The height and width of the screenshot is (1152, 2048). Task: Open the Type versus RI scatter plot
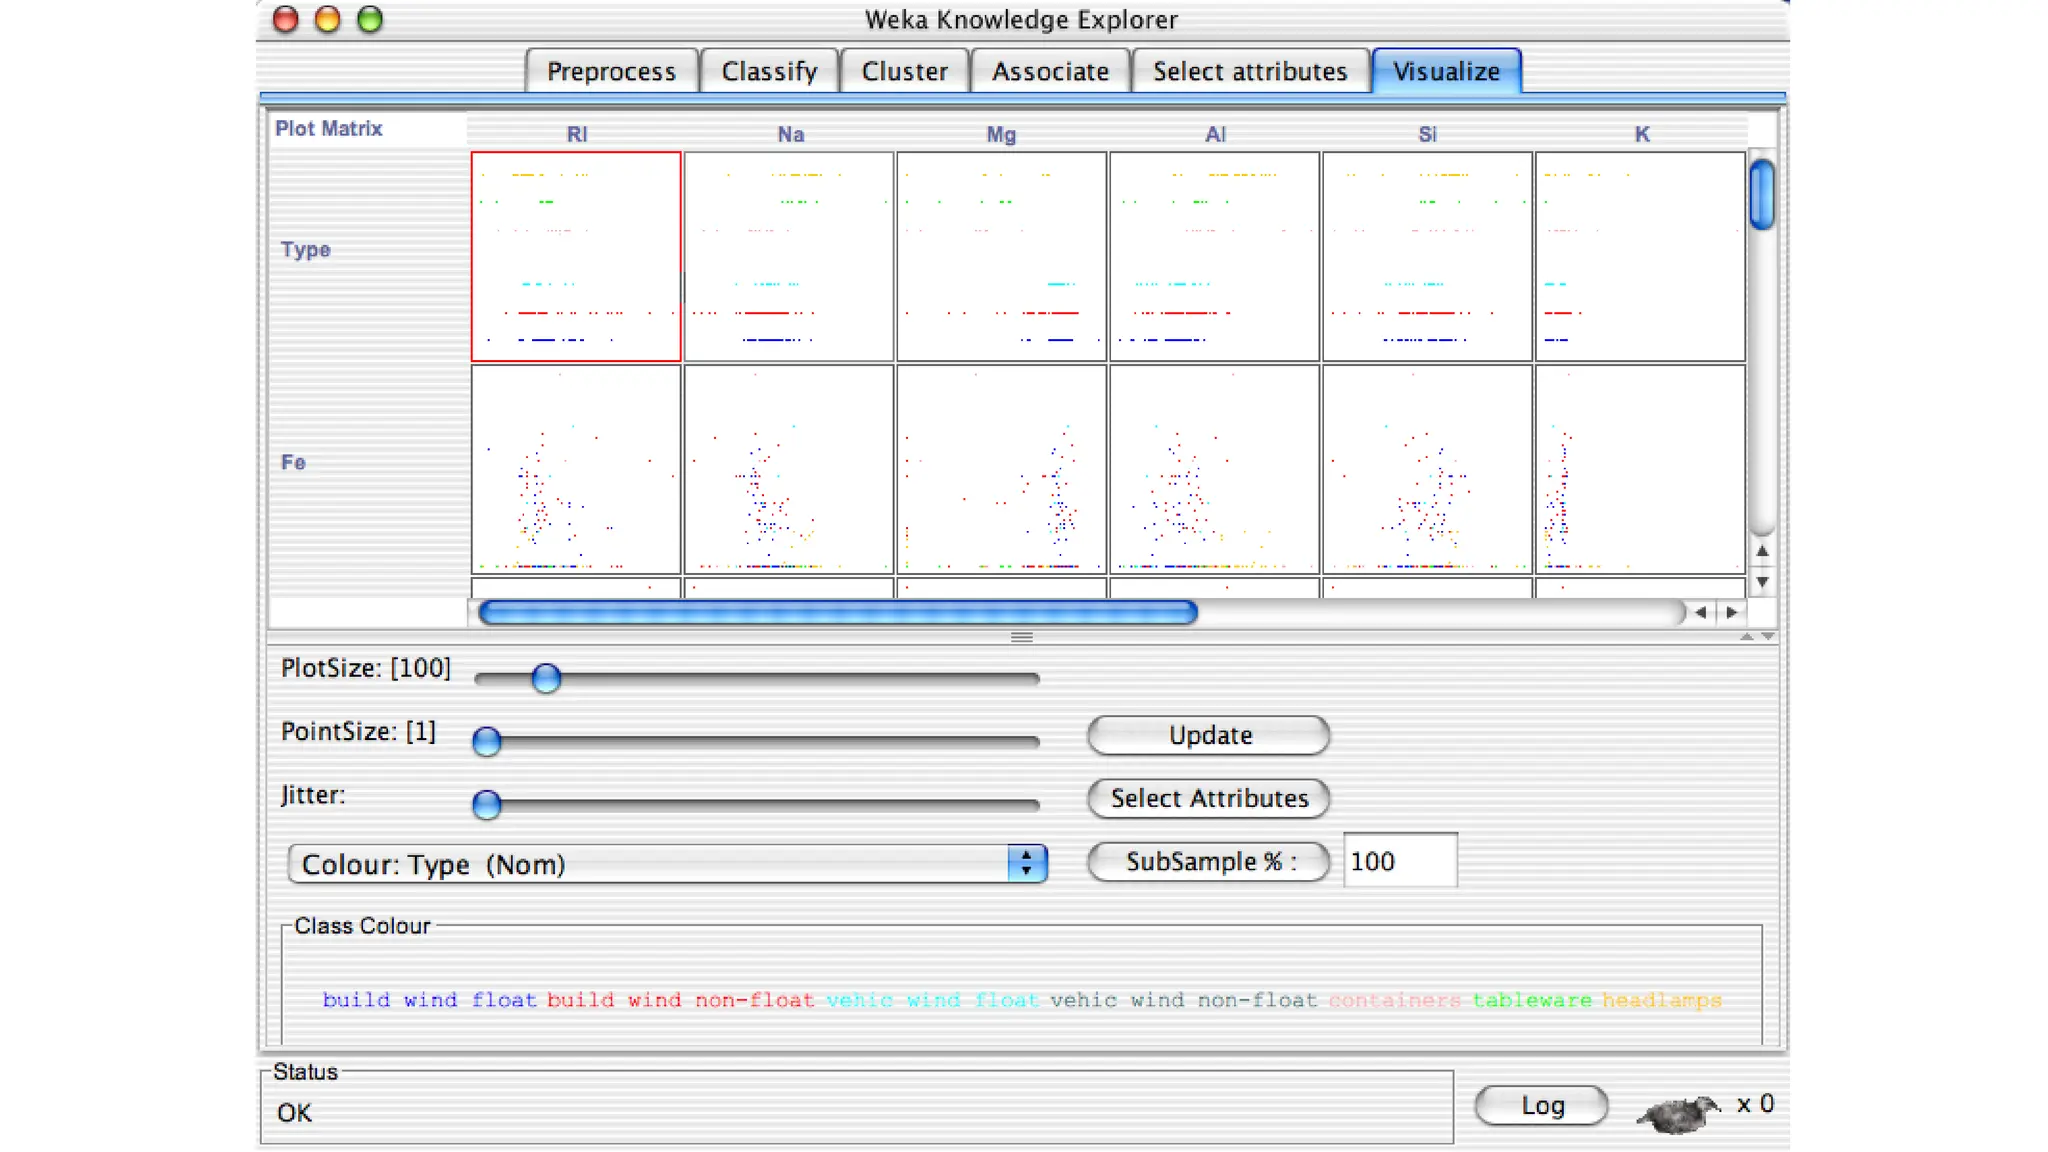(576, 257)
